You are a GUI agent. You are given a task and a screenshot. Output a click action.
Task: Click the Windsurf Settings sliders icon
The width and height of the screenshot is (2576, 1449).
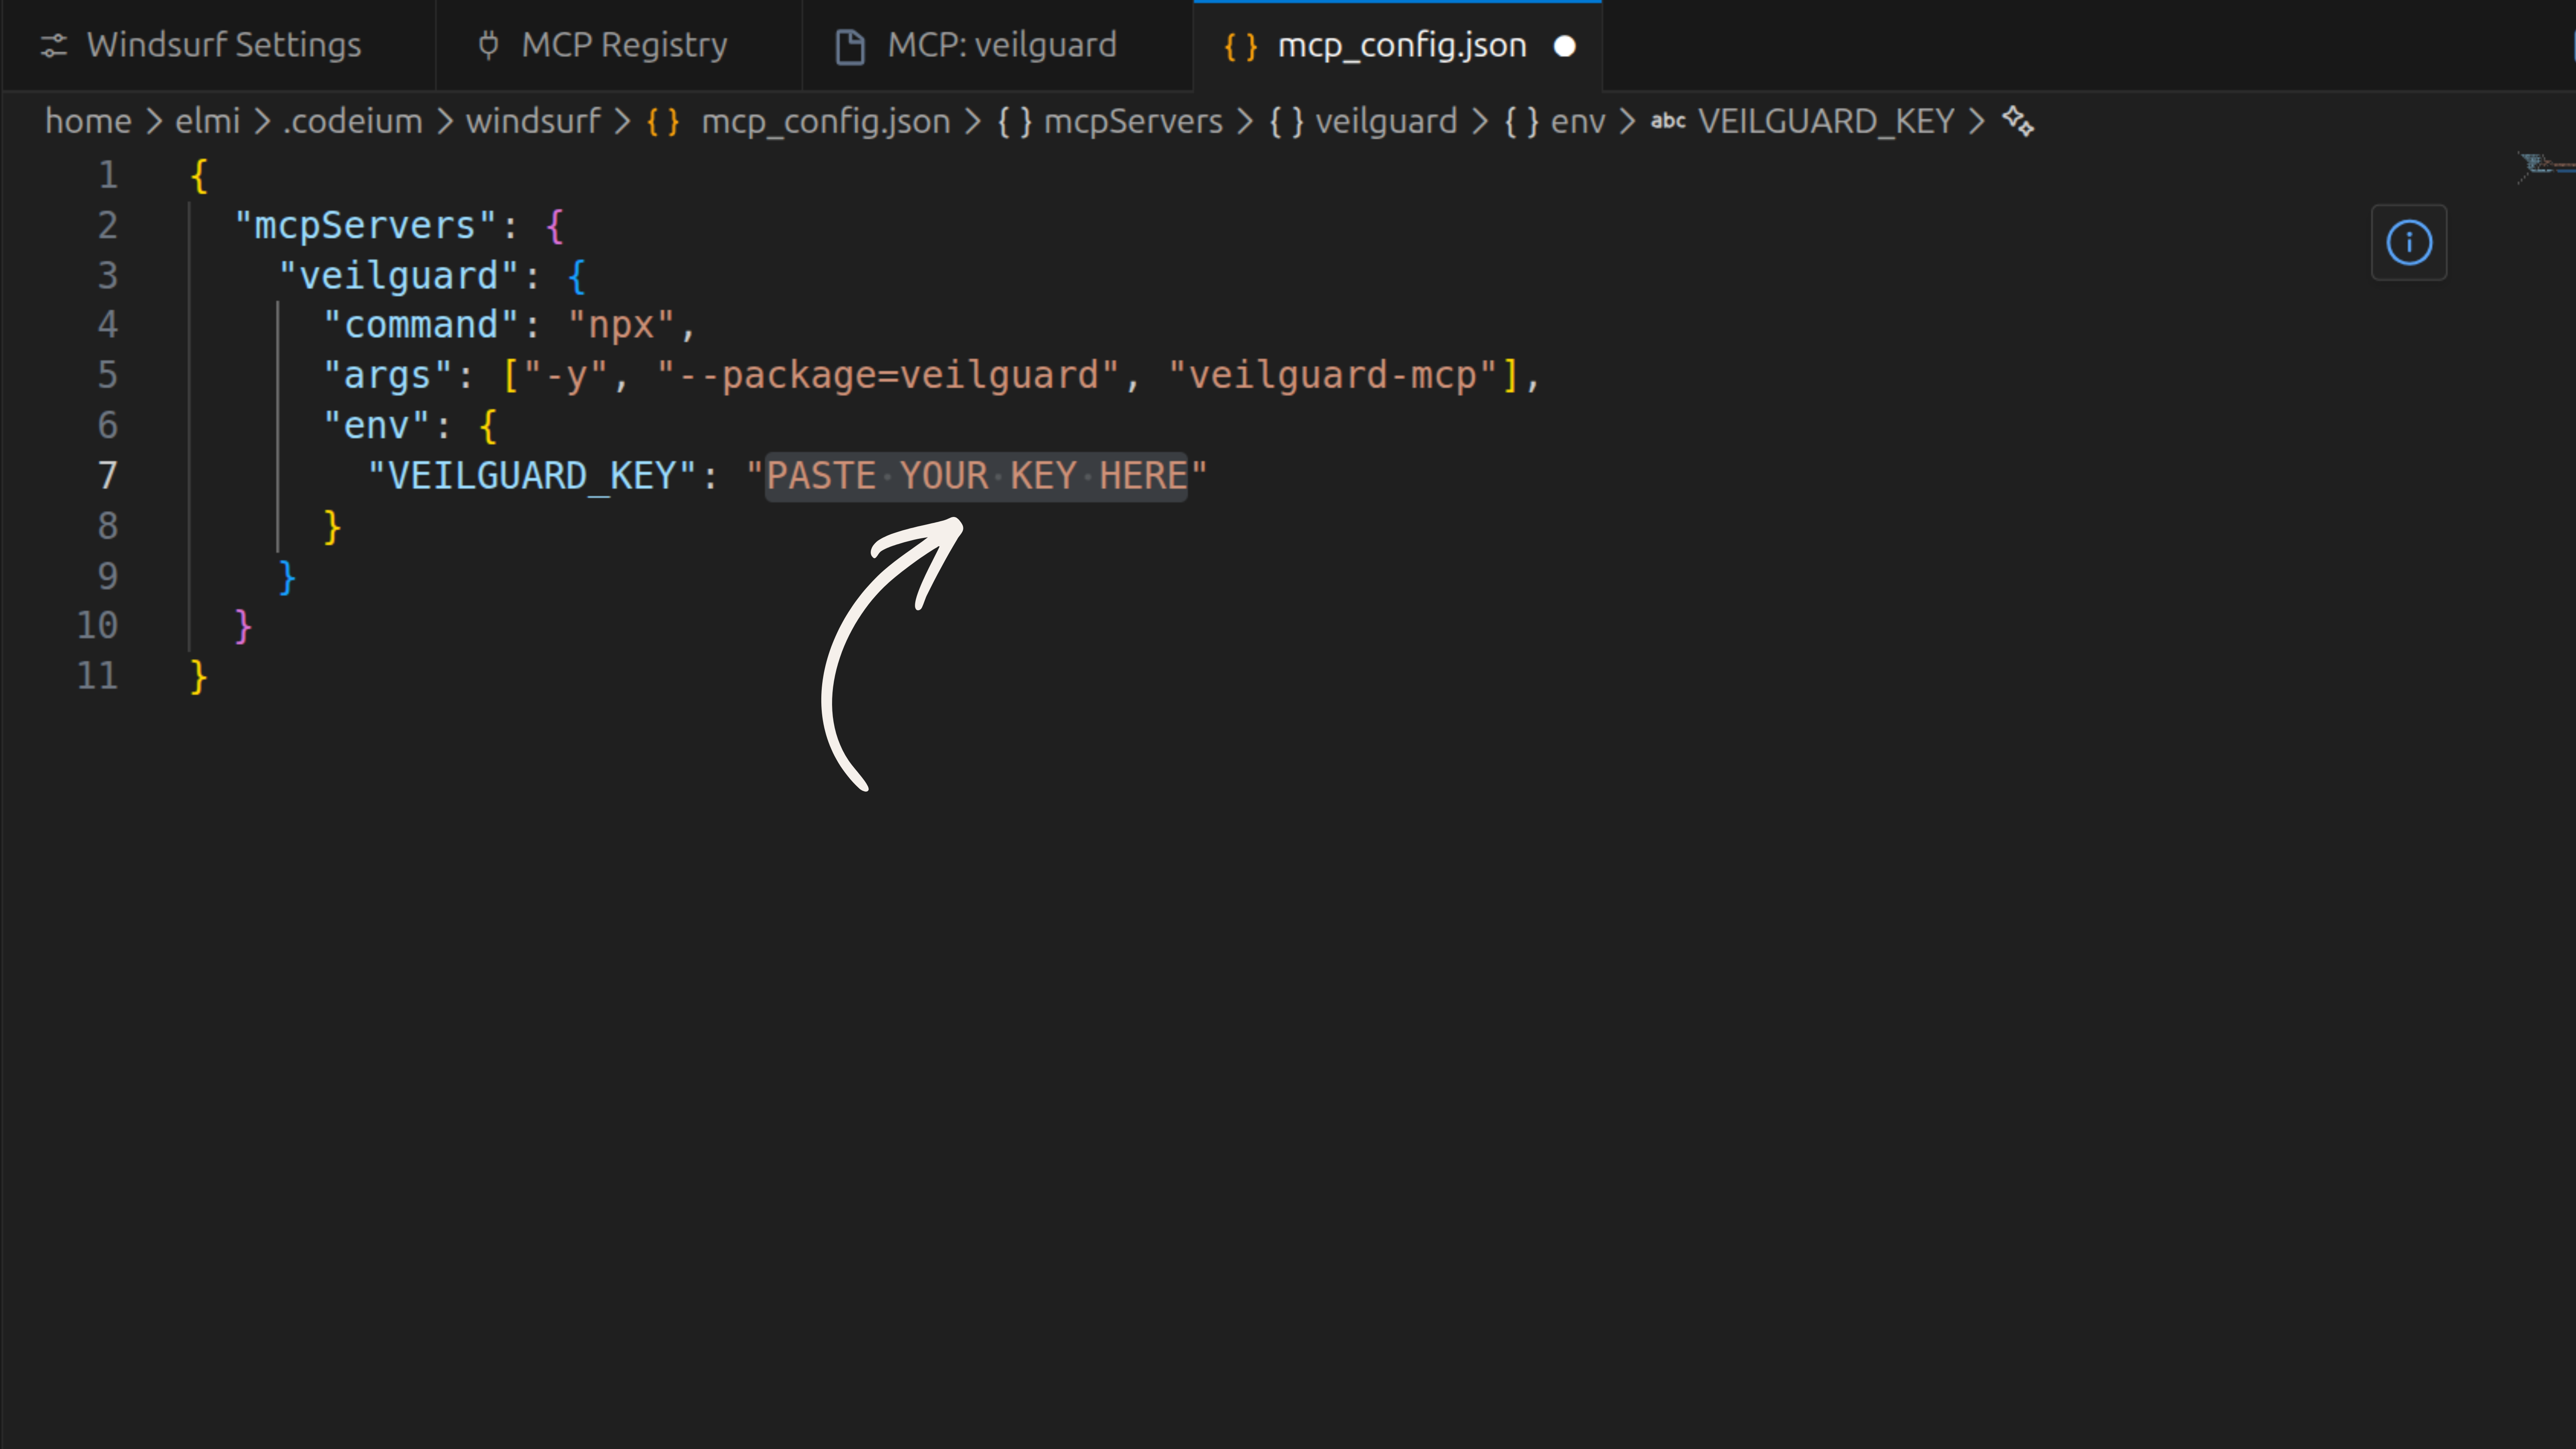click(54, 46)
